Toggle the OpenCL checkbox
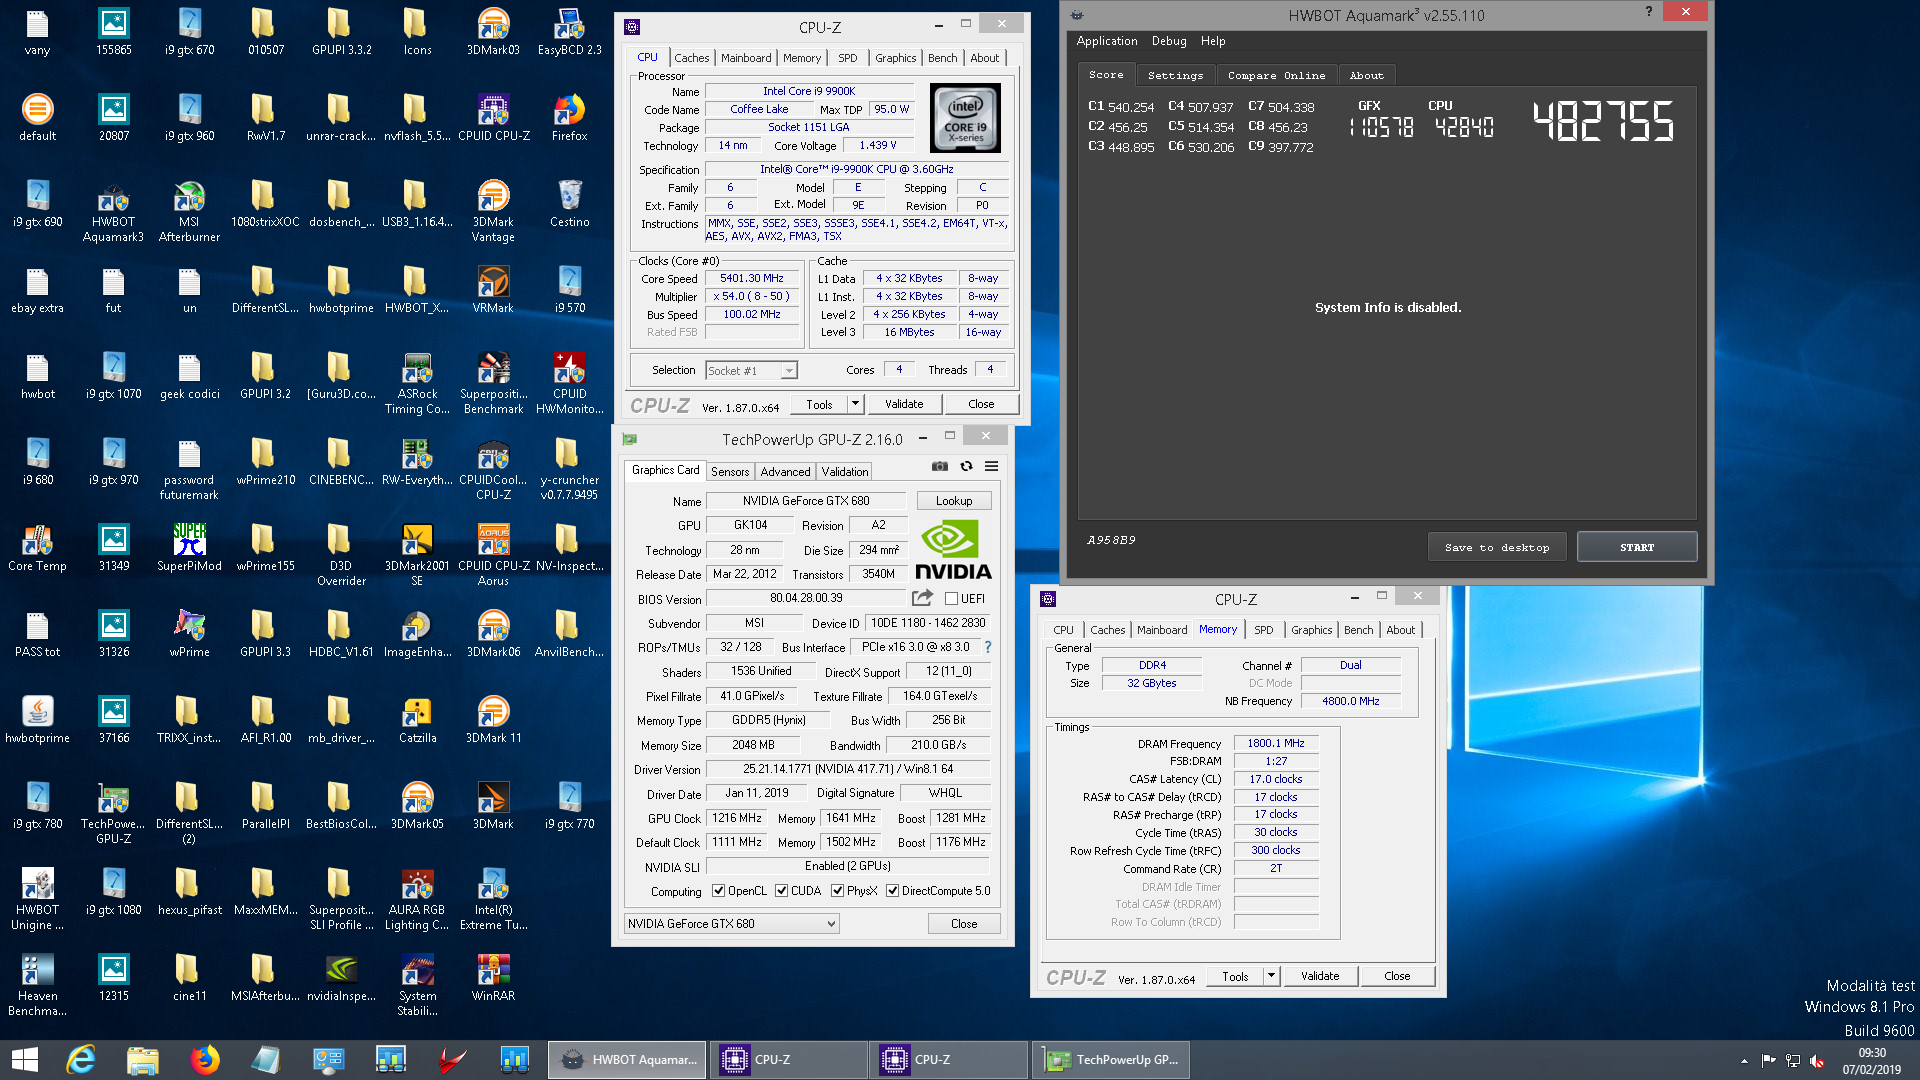The image size is (1920, 1080). (718, 891)
